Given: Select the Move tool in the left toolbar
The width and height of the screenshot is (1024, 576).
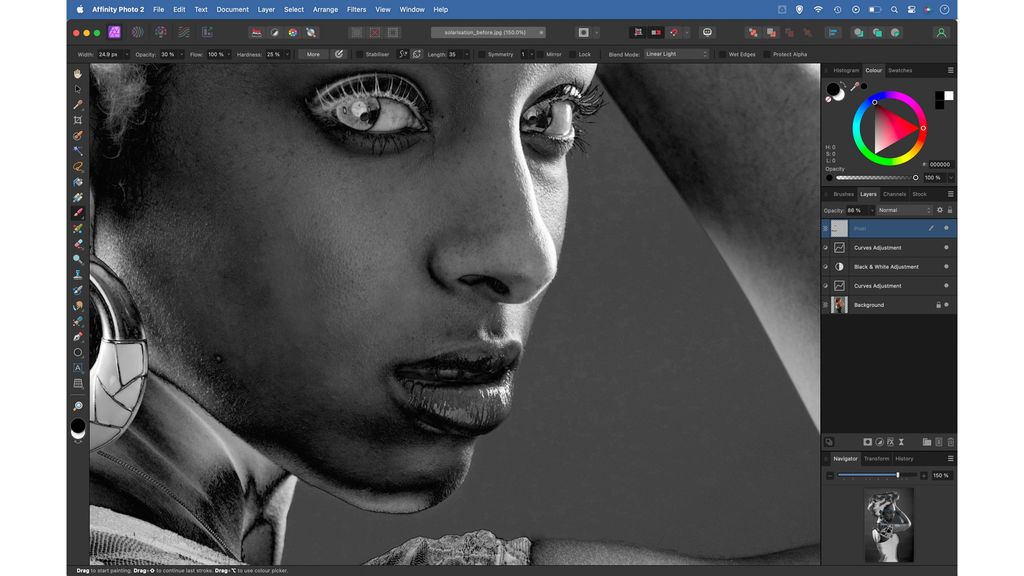Looking at the screenshot, I should [x=77, y=89].
